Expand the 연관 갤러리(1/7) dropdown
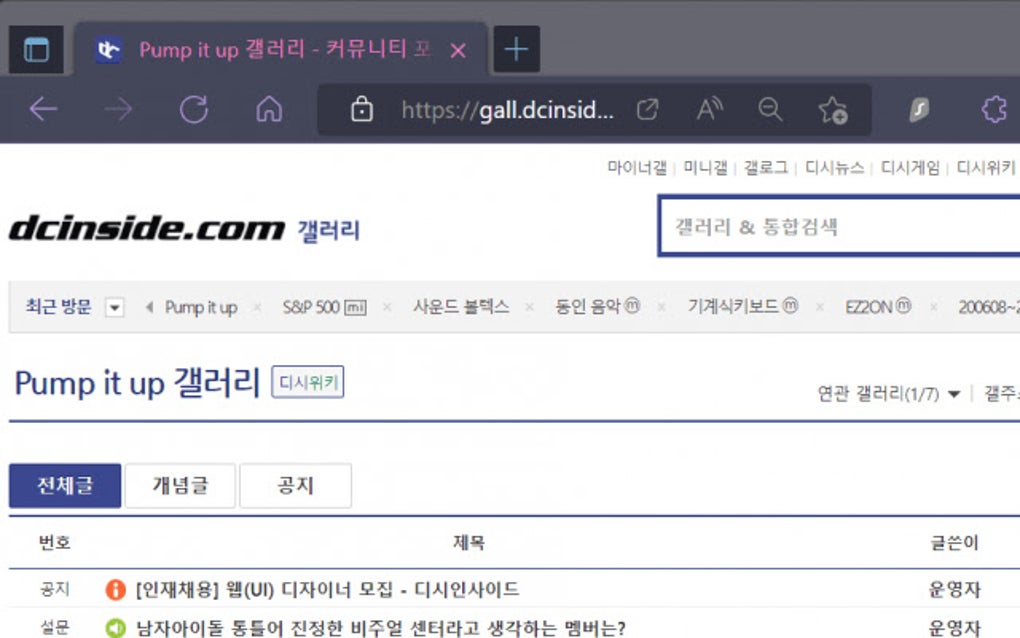The height and width of the screenshot is (638, 1020). click(x=889, y=393)
